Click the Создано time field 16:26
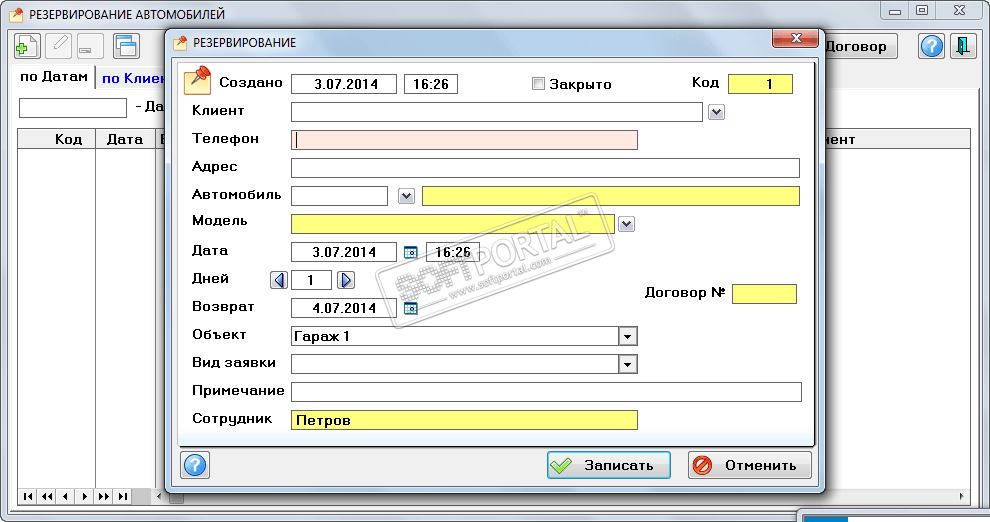 click(431, 84)
